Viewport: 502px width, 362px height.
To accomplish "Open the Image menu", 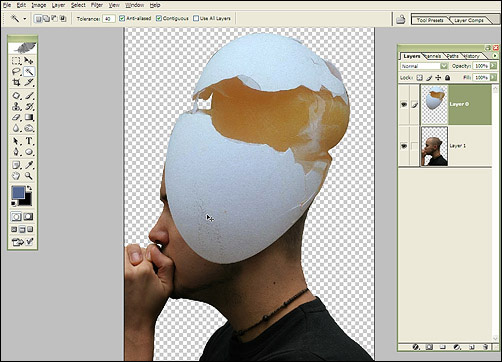I will tap(39, 5).
